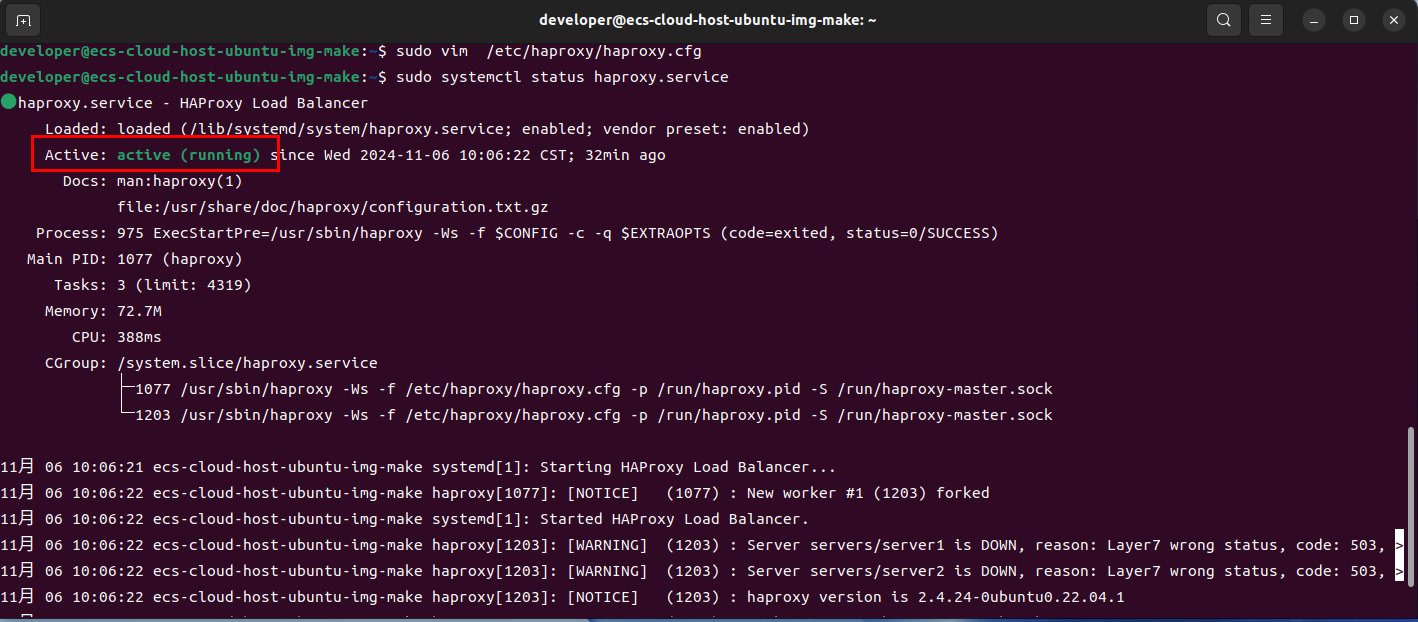Click truncation arrow on server1 DOWN line
Image resolution: width=1418 pixels, height=622 pixels.
[x=1399, y=545]
